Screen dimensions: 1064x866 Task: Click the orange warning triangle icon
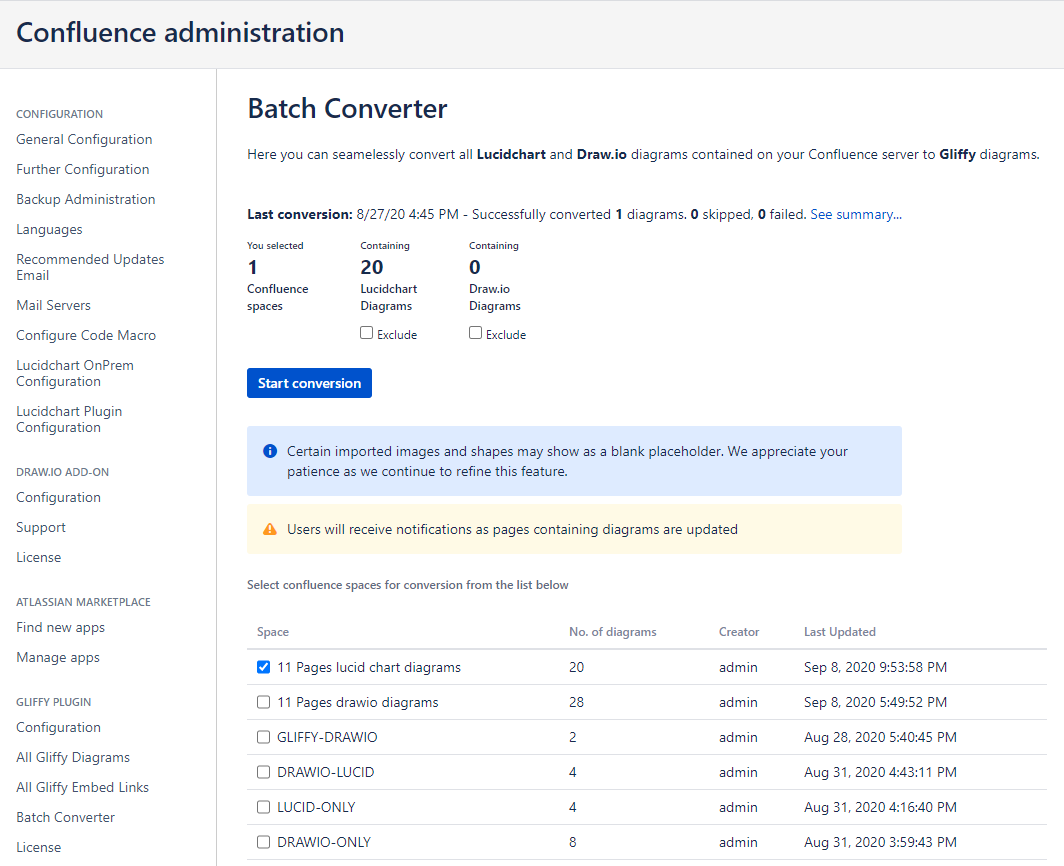(269, 529)
